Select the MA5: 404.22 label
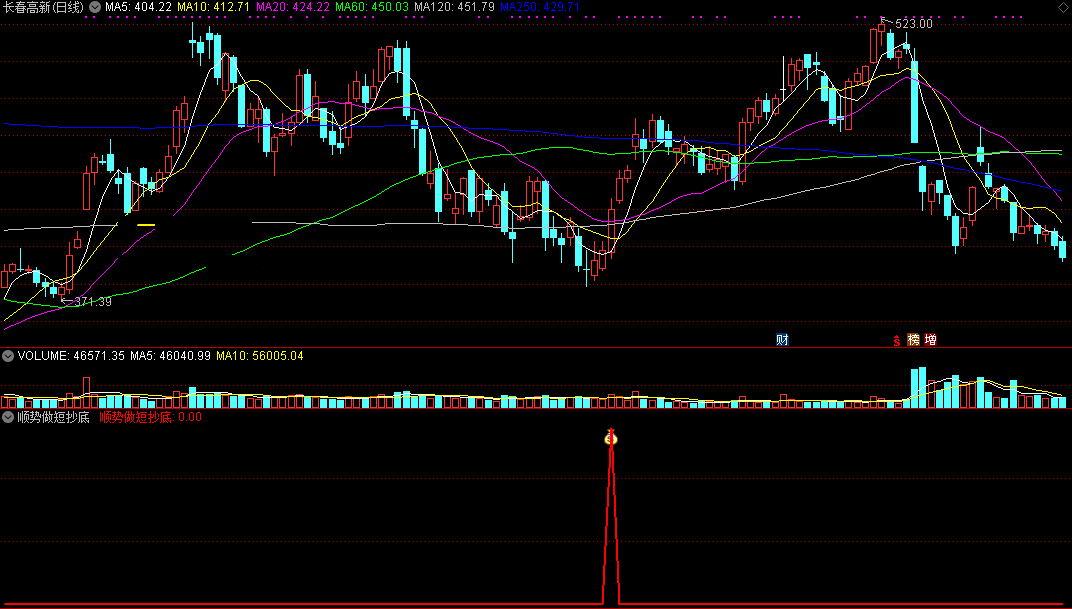Screen dimensions: 1072x609 [138, 7]
